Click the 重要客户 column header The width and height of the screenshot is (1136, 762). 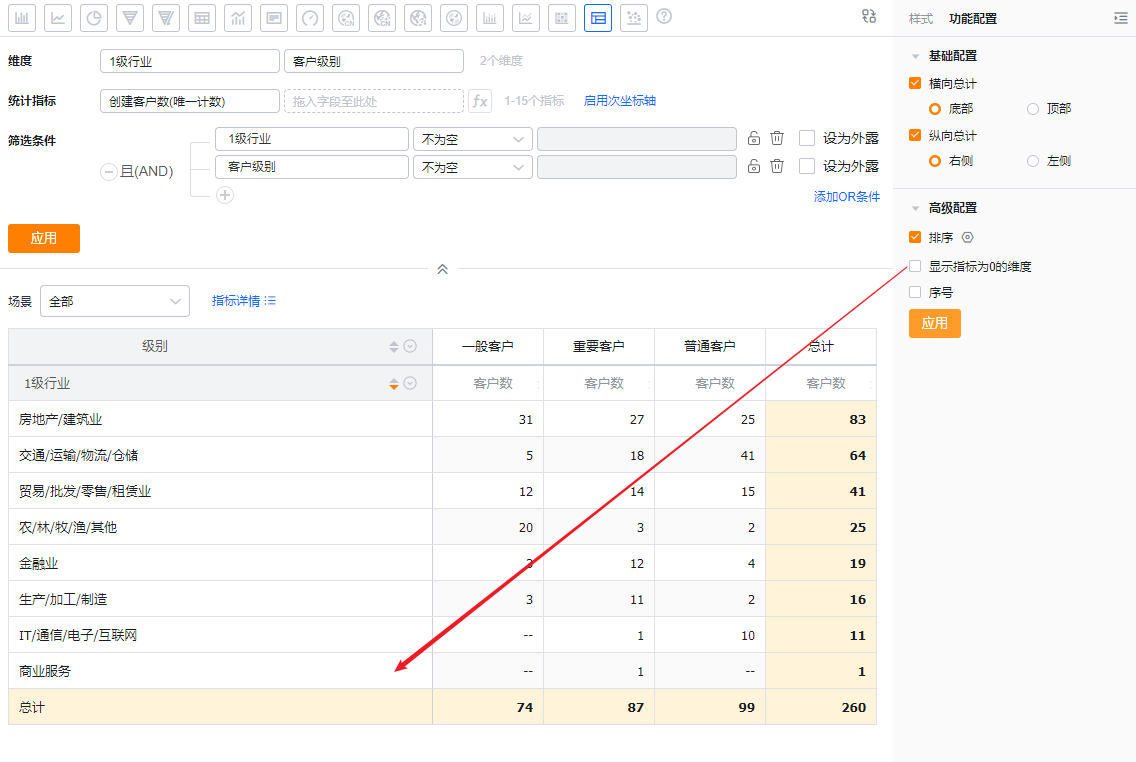click(598, 347)
